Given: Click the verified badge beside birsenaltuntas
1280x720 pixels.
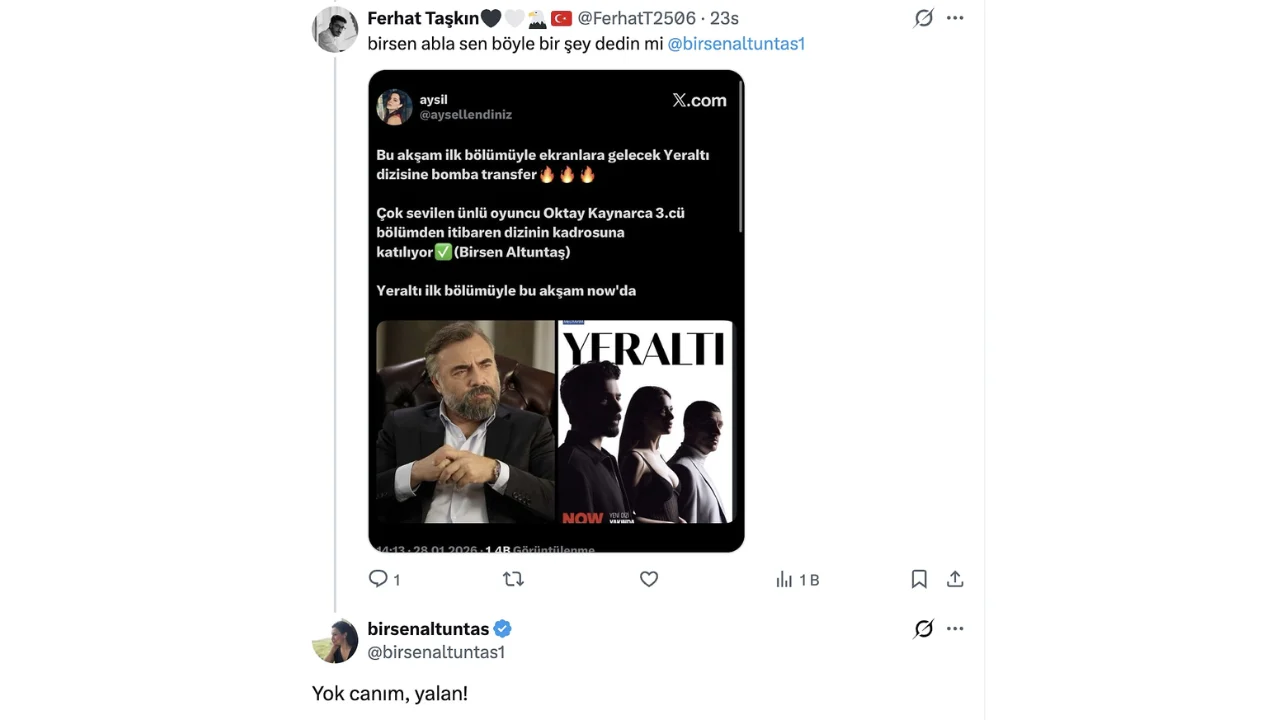Looking at the screenshot, I should coord(503,628).
